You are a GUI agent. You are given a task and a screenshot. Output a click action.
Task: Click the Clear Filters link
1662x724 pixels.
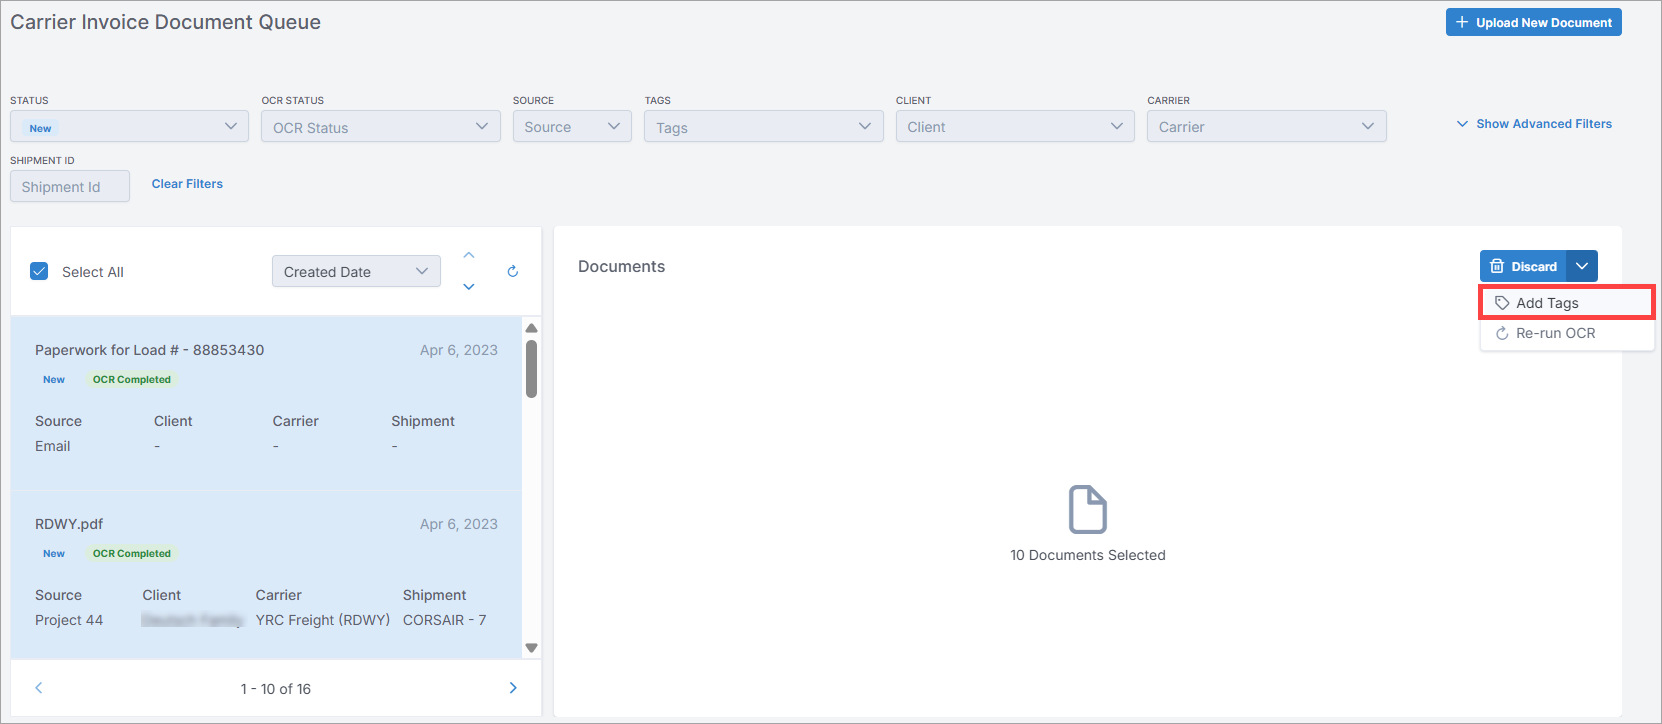pos(187,184)
